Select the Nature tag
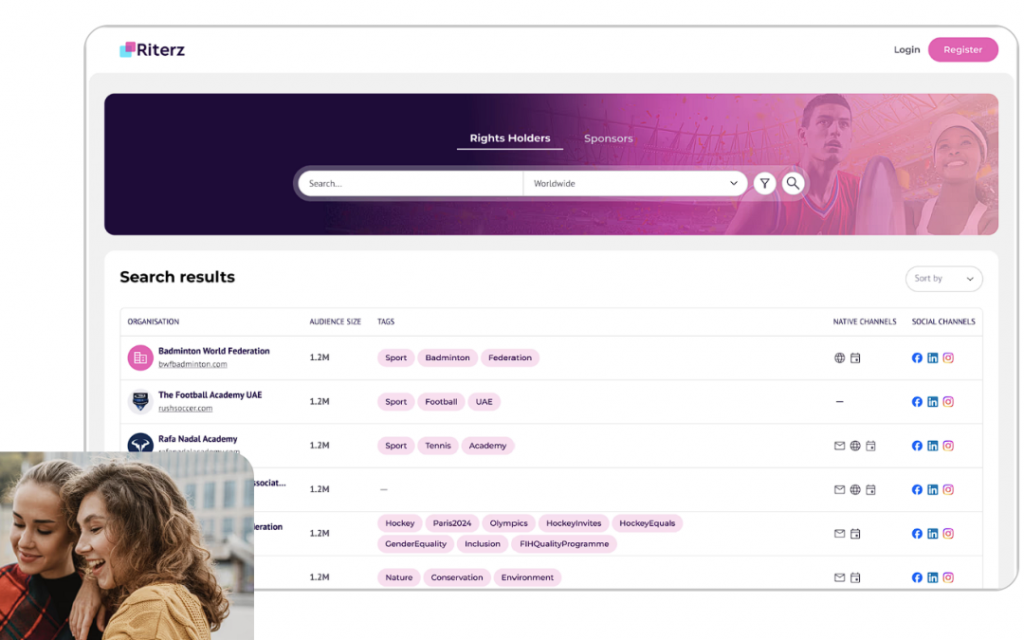Image resolution: width=1024 pixels, height=640 pixels. point(399,577)
